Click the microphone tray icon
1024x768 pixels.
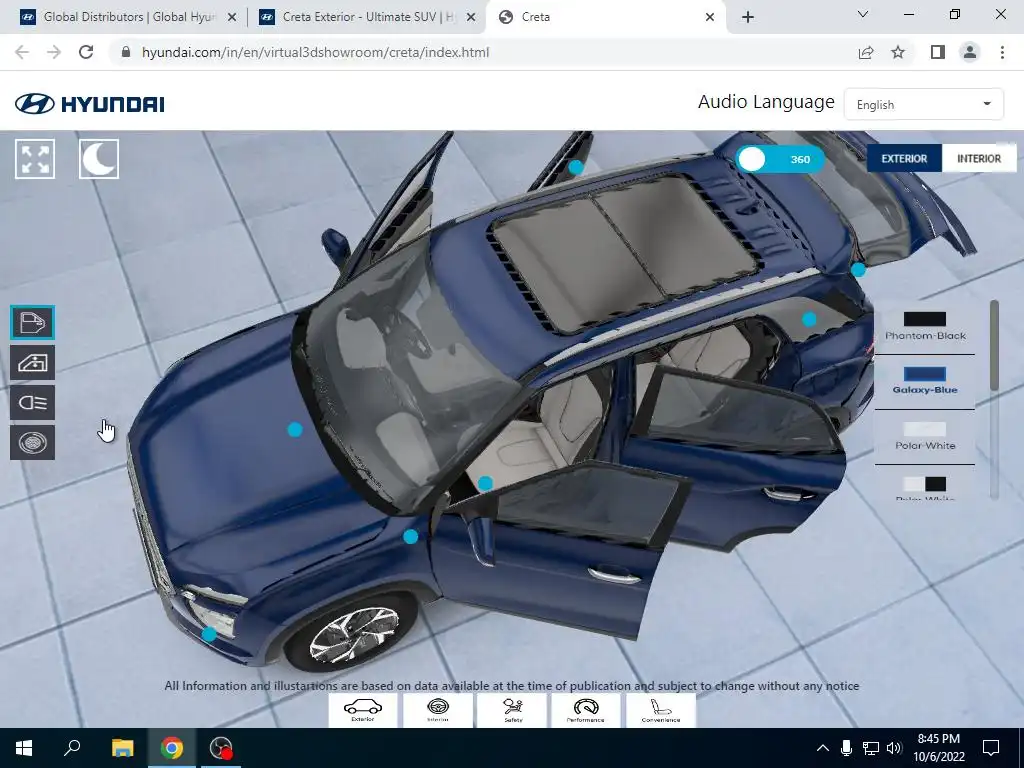click(x=846, y=748)
